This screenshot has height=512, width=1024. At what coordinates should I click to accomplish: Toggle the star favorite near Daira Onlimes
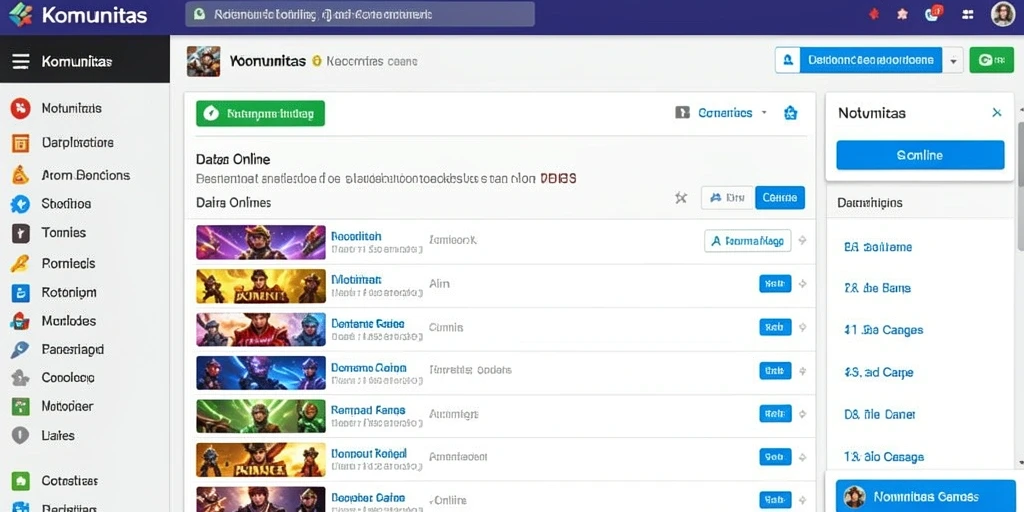pos(680,197)
